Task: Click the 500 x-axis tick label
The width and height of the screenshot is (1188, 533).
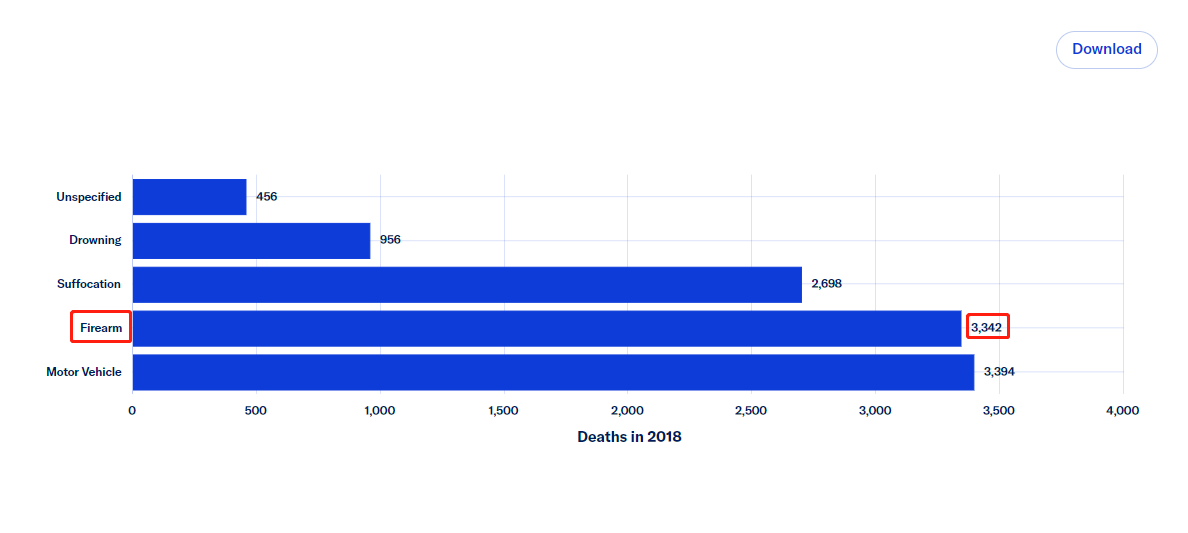Action: pos(256,411)
